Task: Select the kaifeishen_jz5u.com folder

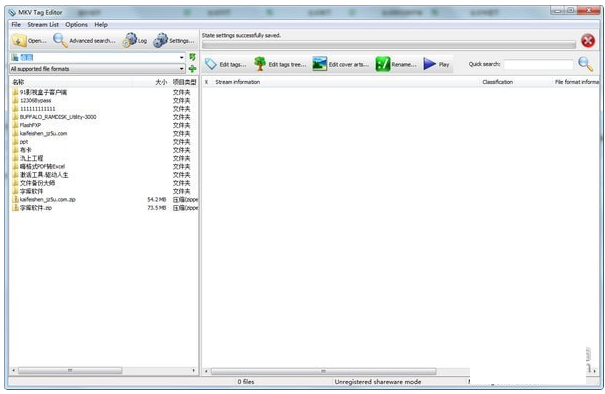Action: 43,133
